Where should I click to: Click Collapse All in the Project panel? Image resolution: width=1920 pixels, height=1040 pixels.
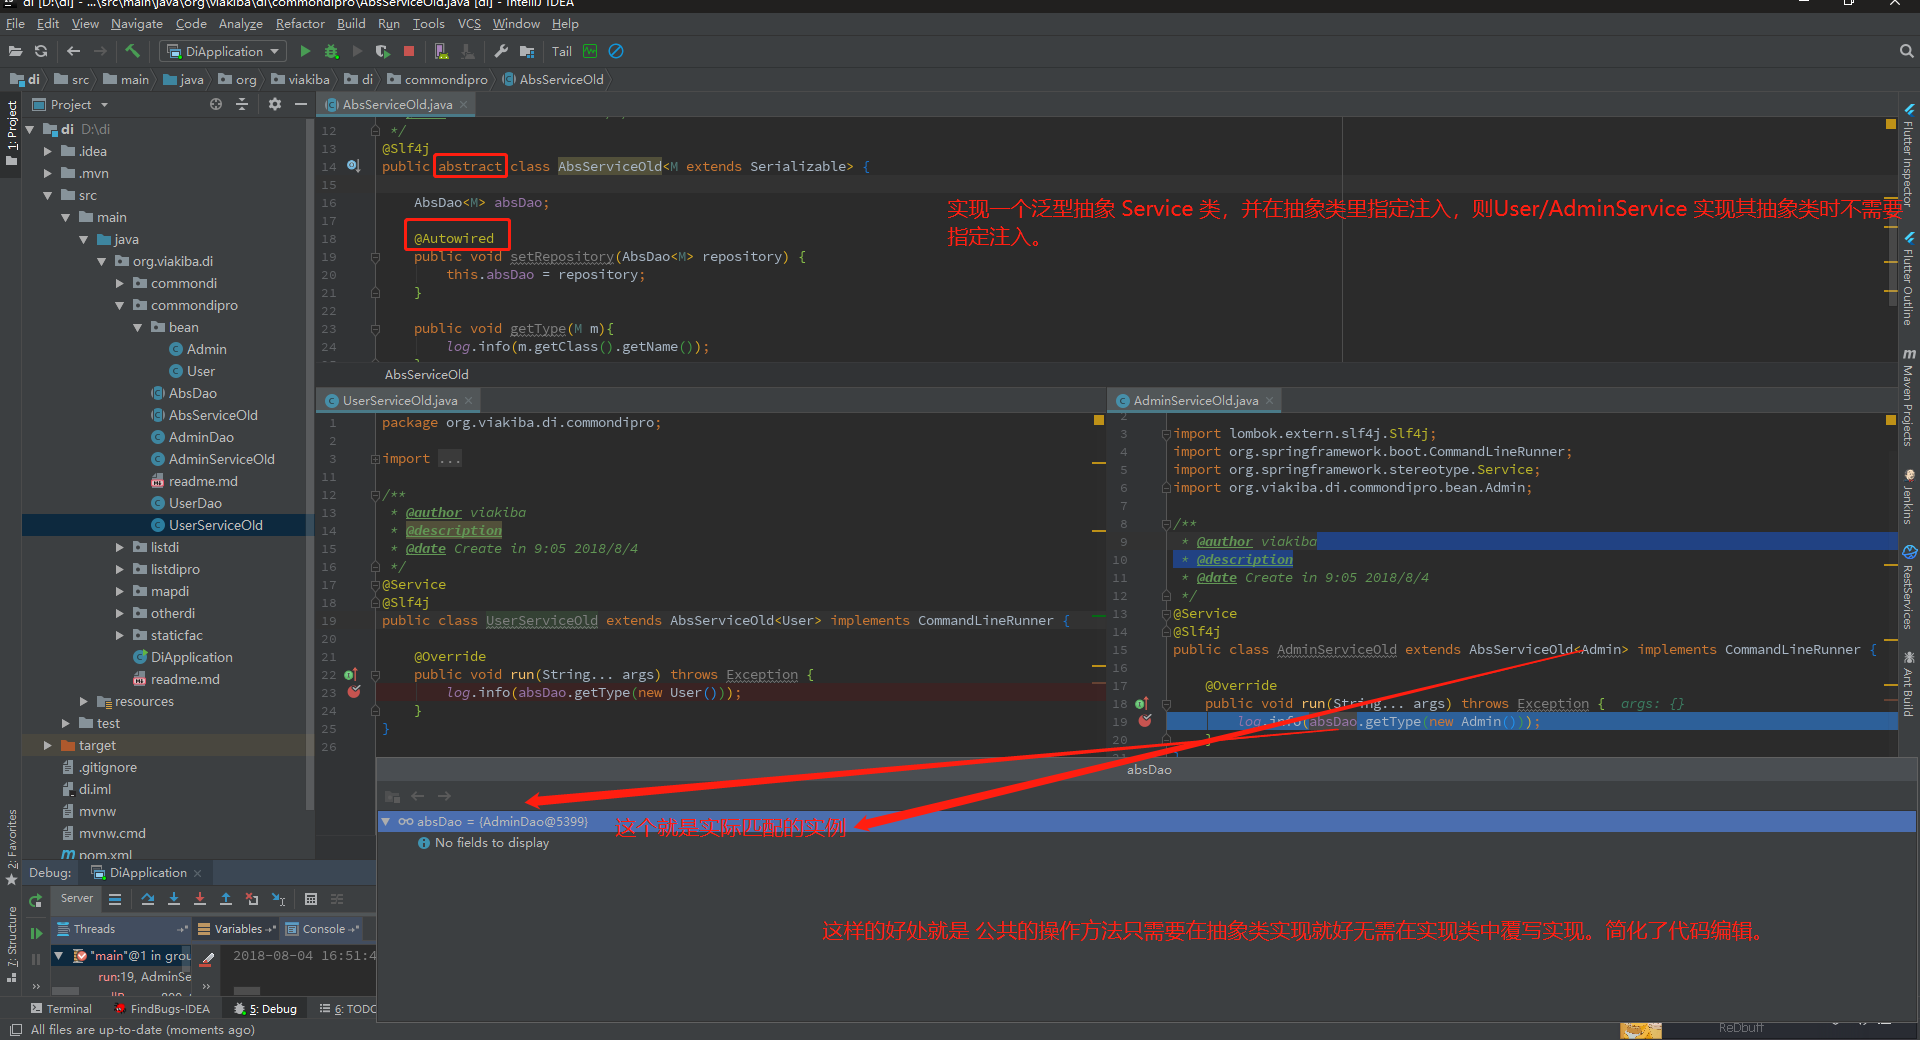pyautogui.click(x=241, y=104)
